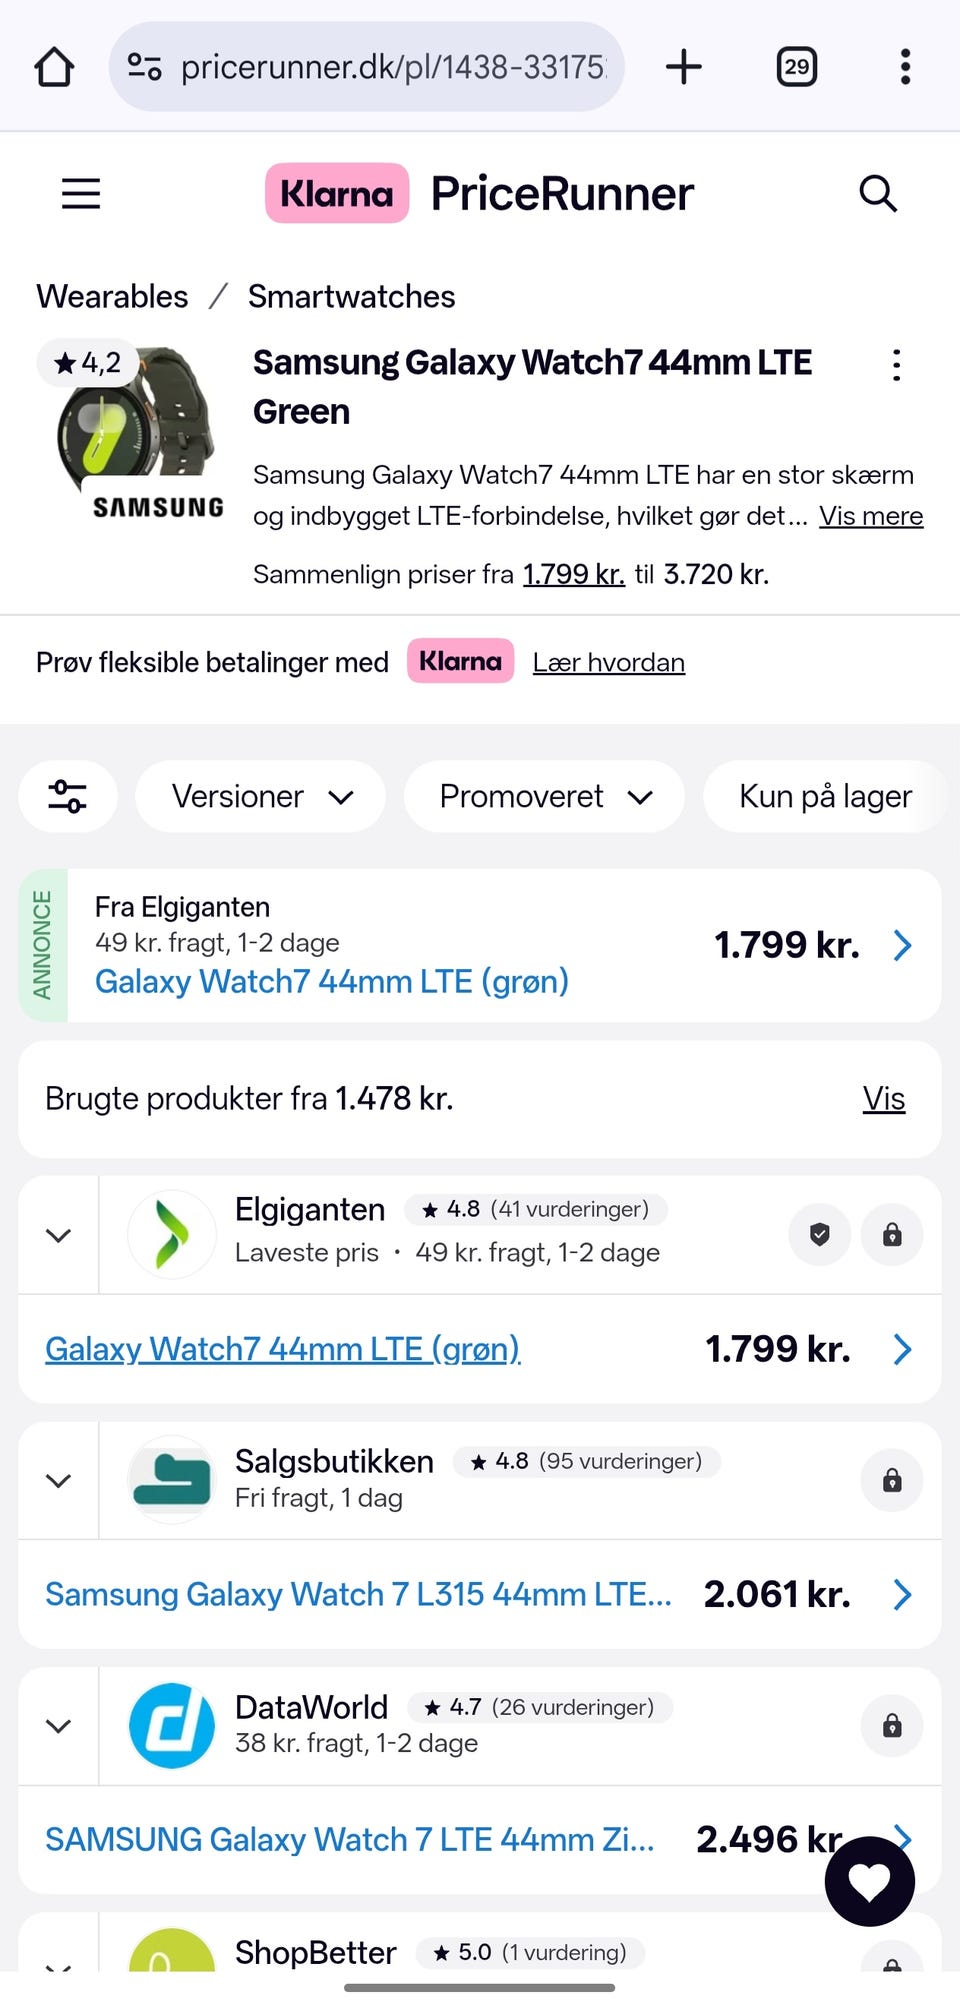This screenshot has height=2008, width=960.
Task: Expand the Elgiganten offer details
Action: [x=59, y=1235]
